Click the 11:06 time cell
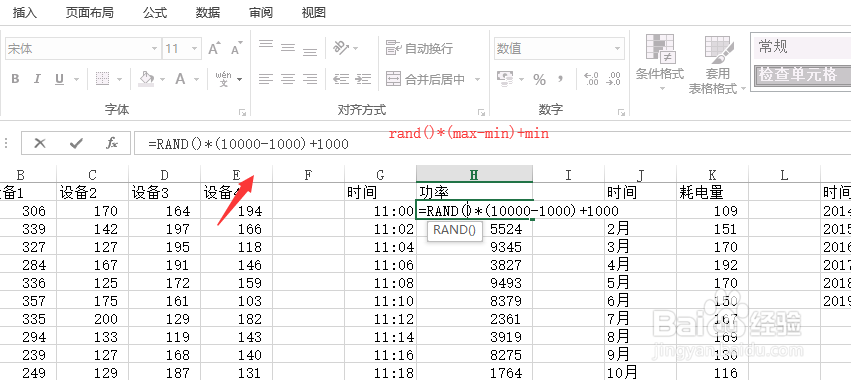 (380, 265)
